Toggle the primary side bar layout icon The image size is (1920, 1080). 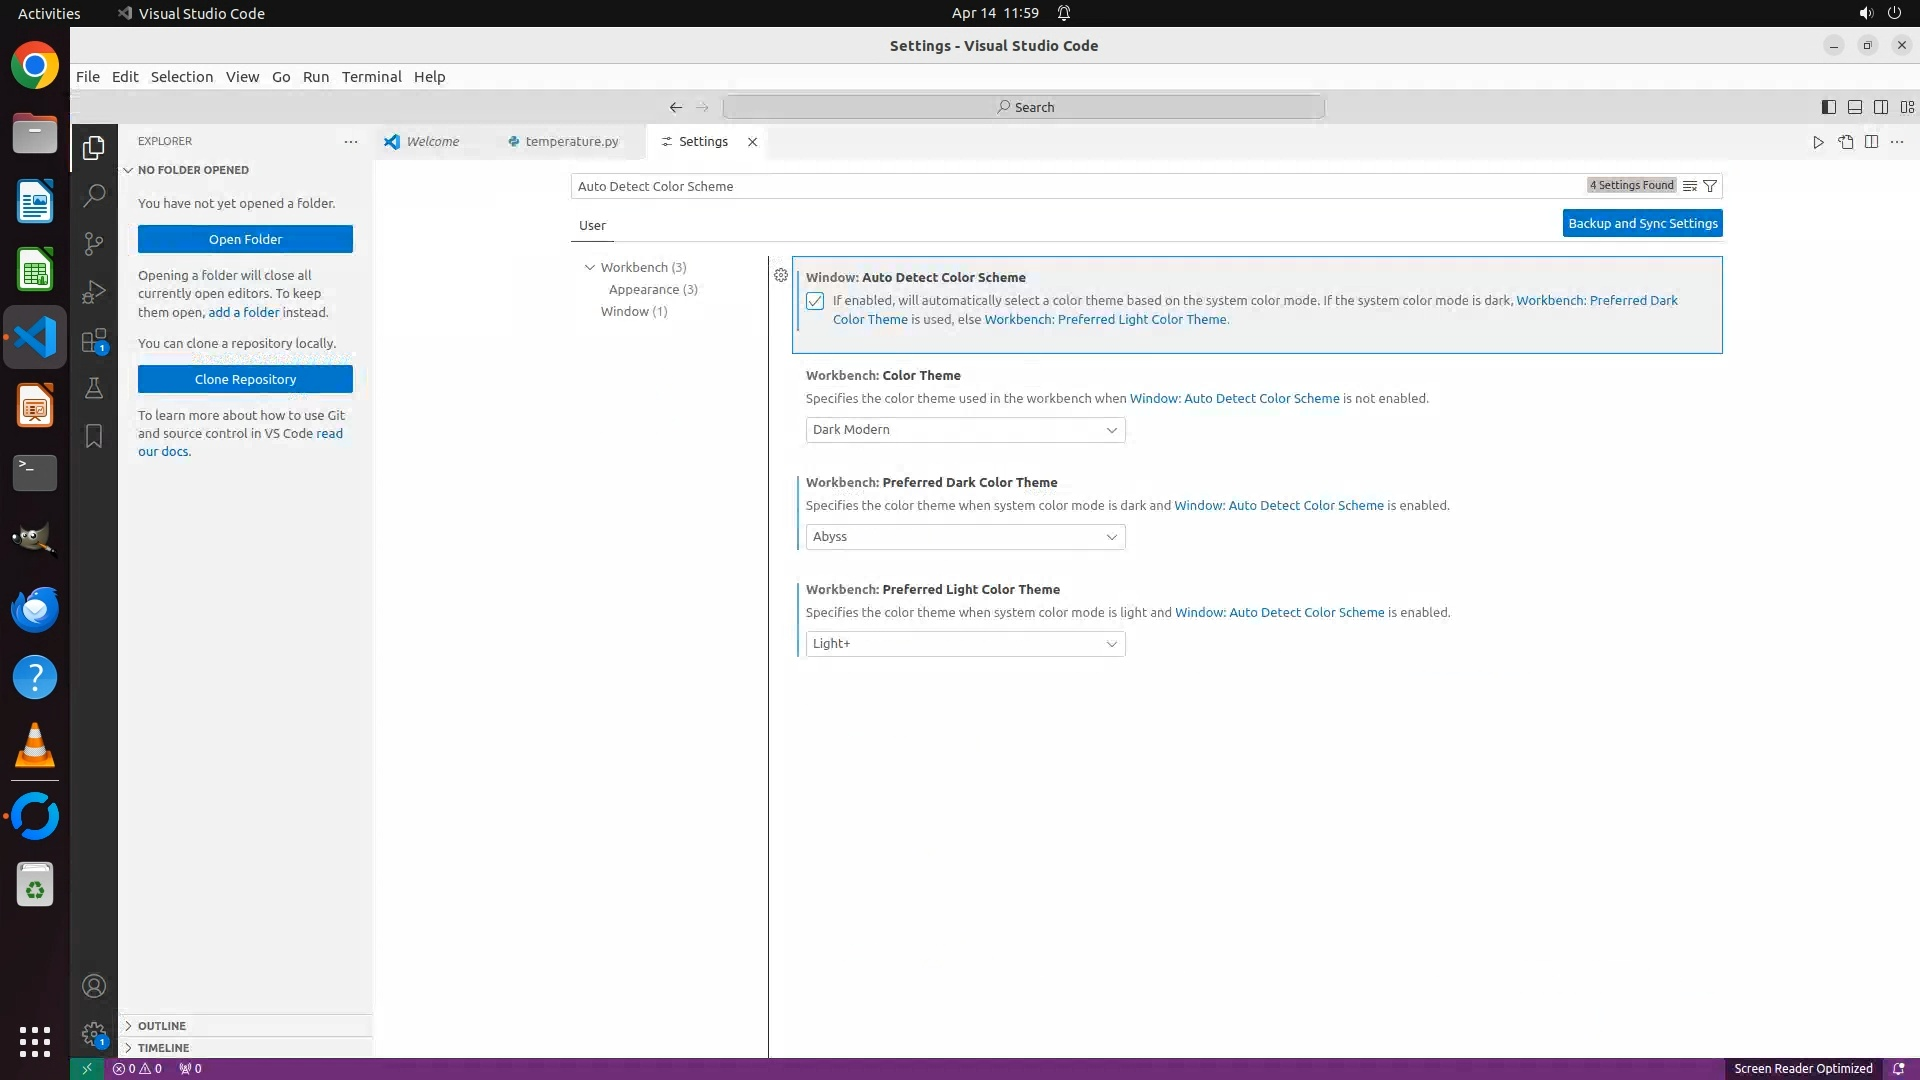coord(1828,107)
